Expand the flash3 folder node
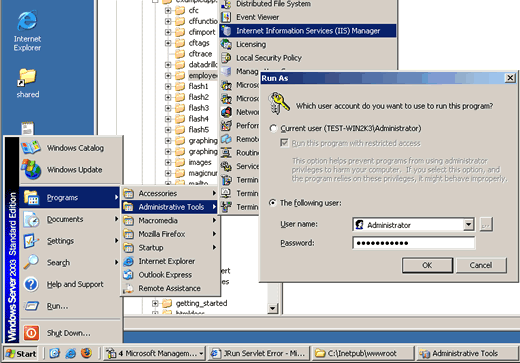The width and height of the screenshot is (520, 363). click(x=168, y=108)
